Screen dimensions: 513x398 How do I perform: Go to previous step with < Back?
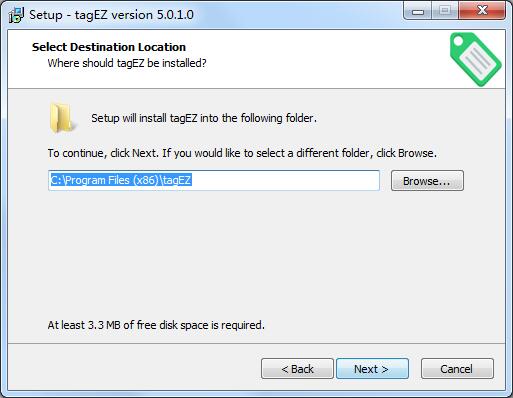tap(297, 369)
